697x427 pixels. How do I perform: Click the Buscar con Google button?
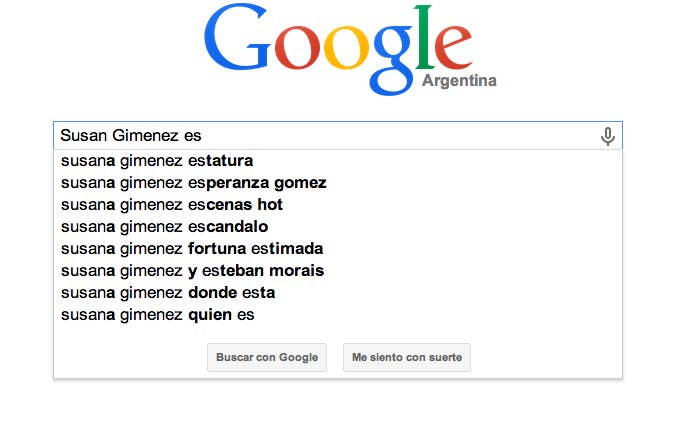(x=267, y=357)
